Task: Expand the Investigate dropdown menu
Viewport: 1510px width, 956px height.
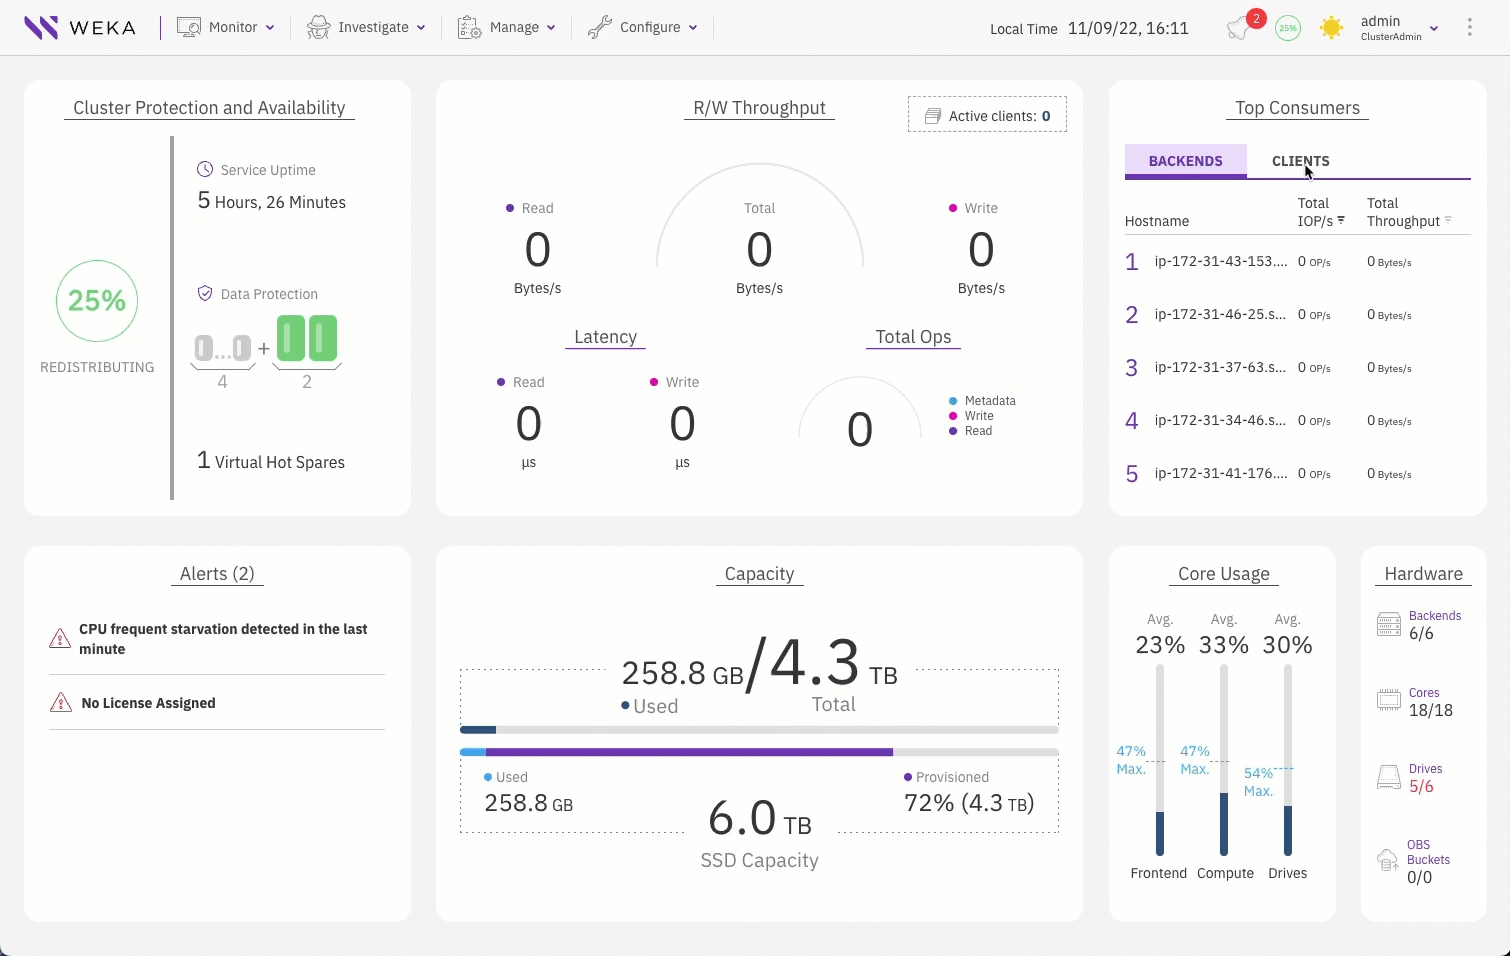Action: (366, 28)
